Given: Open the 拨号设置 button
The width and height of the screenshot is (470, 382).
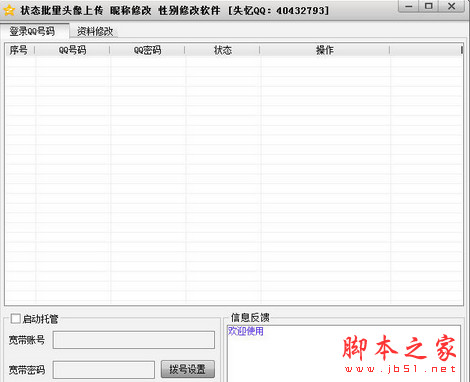Looking at the screenshot, I should coord(188,369).
